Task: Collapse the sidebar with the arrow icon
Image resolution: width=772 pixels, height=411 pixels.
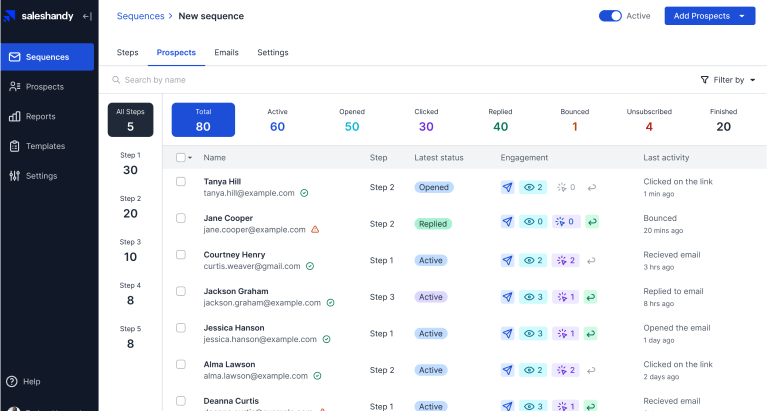Action: (87, 16)
